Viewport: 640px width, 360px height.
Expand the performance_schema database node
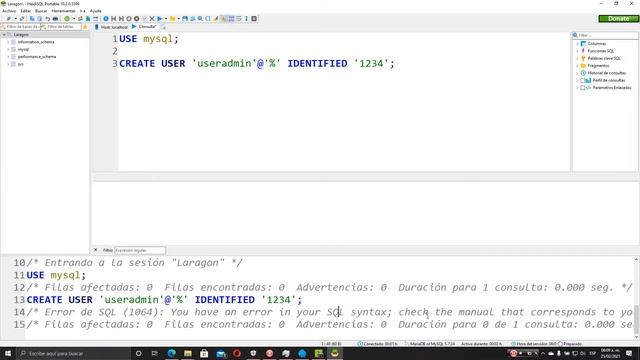coord(9,57)
